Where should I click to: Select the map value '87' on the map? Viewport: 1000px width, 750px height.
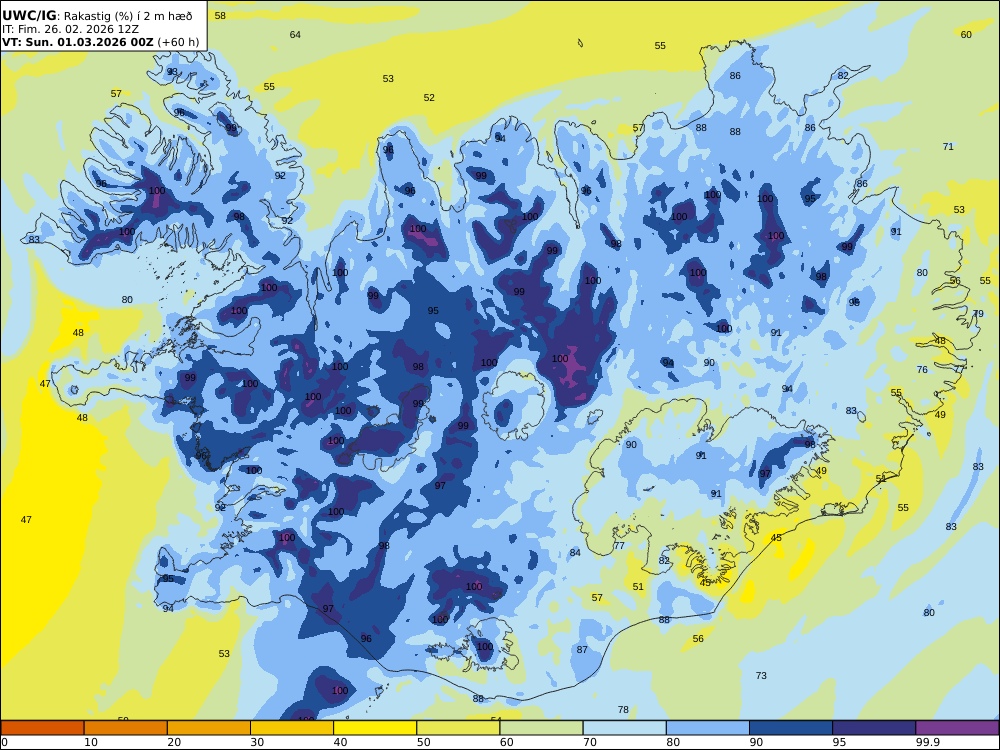click(x=582, y=649)
